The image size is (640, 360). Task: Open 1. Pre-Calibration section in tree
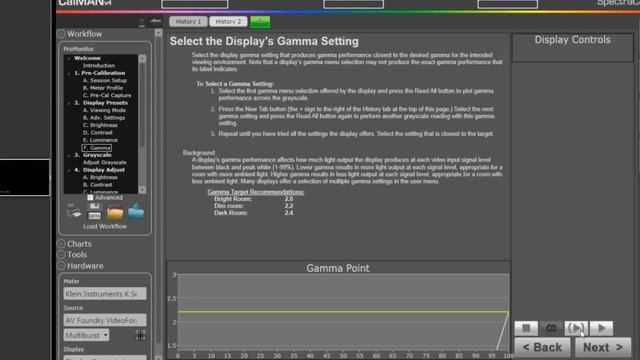100,73
